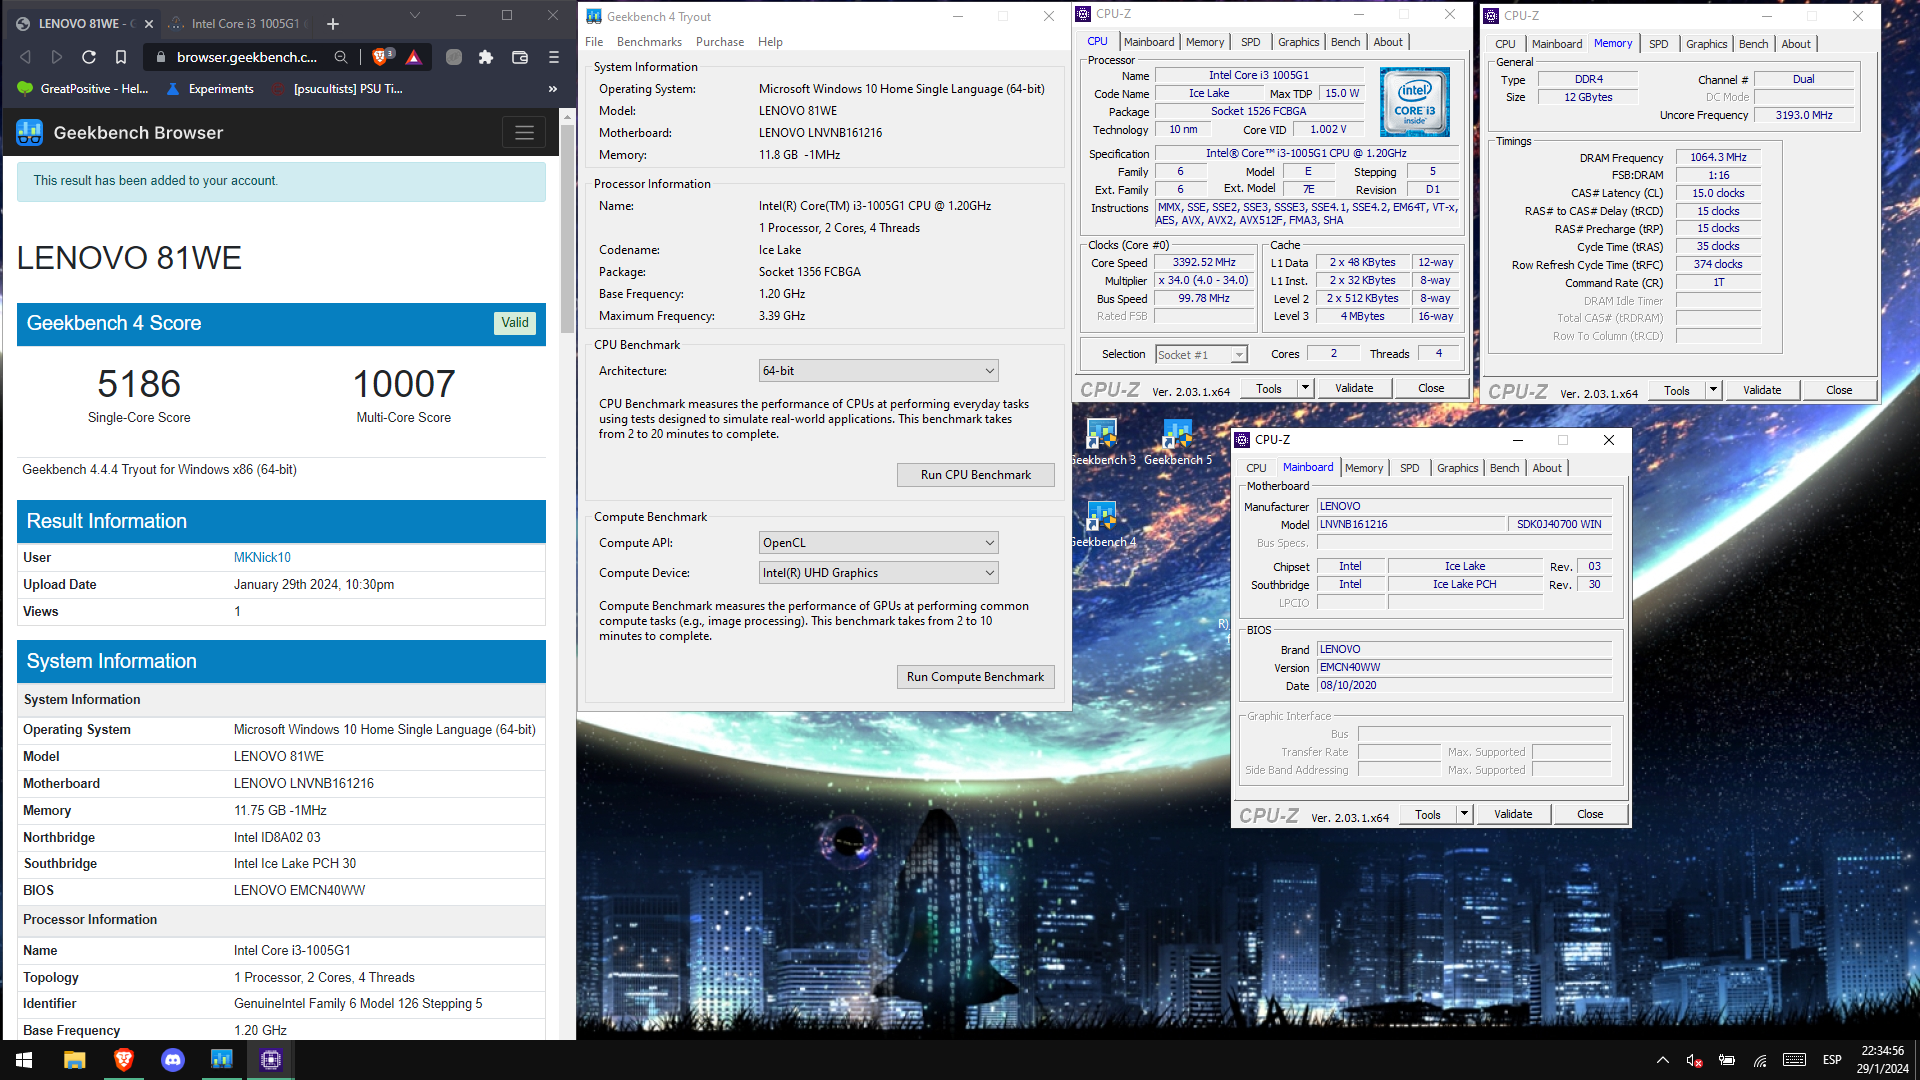Click the Brave icon in taskbar

[x=123, y=1060]
